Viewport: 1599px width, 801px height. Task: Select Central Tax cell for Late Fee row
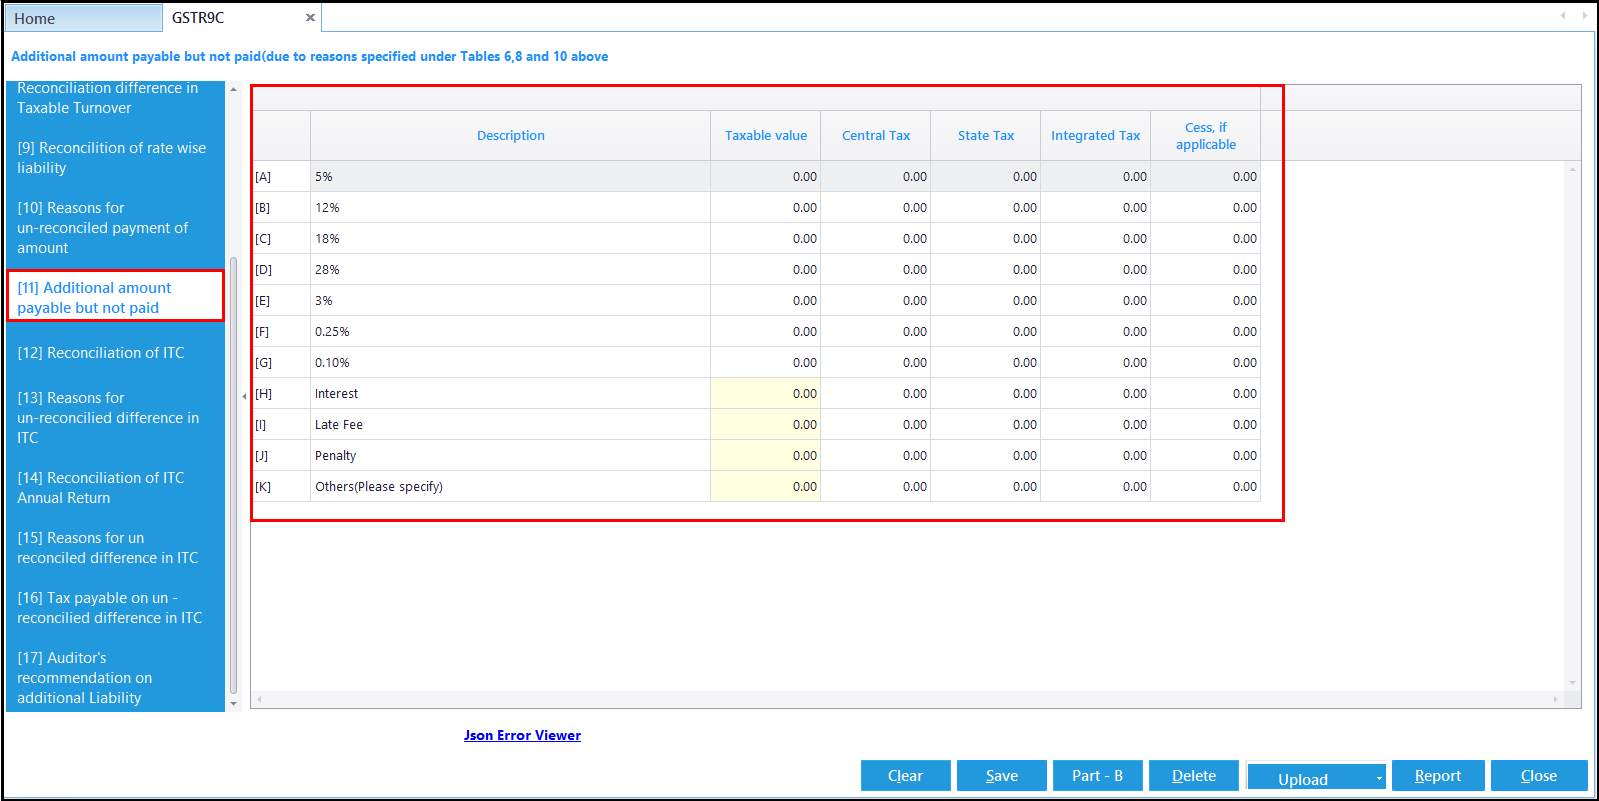click(876, 424)
